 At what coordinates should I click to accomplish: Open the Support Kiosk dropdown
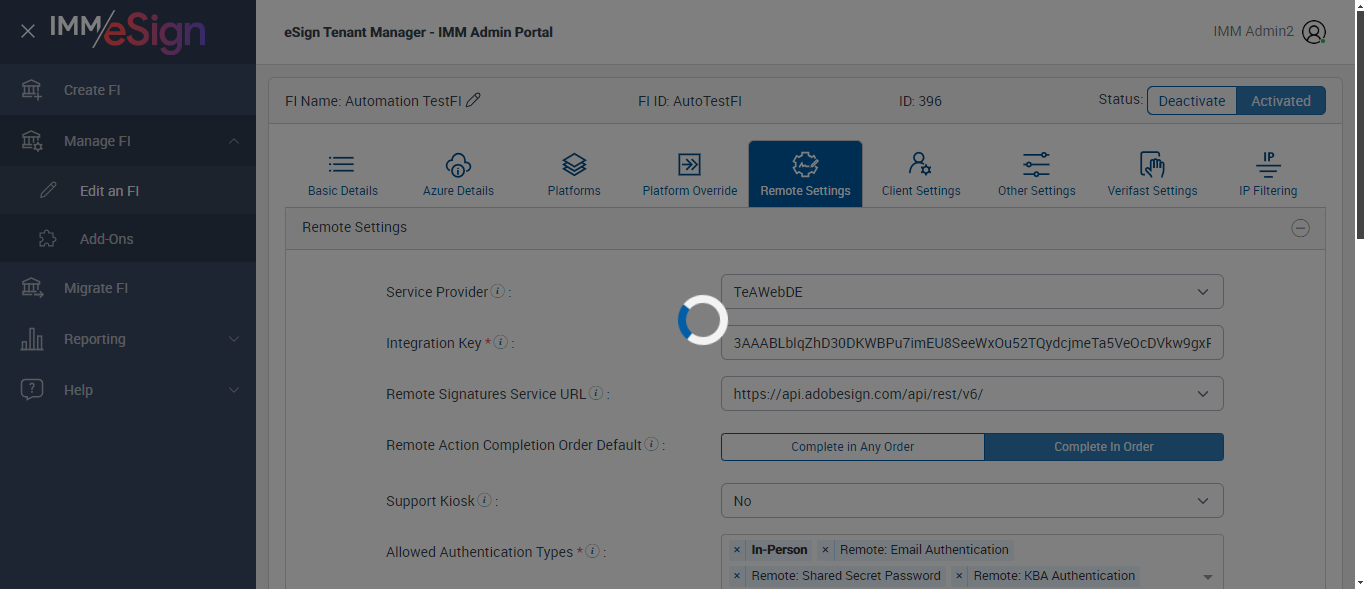(972, 501)
